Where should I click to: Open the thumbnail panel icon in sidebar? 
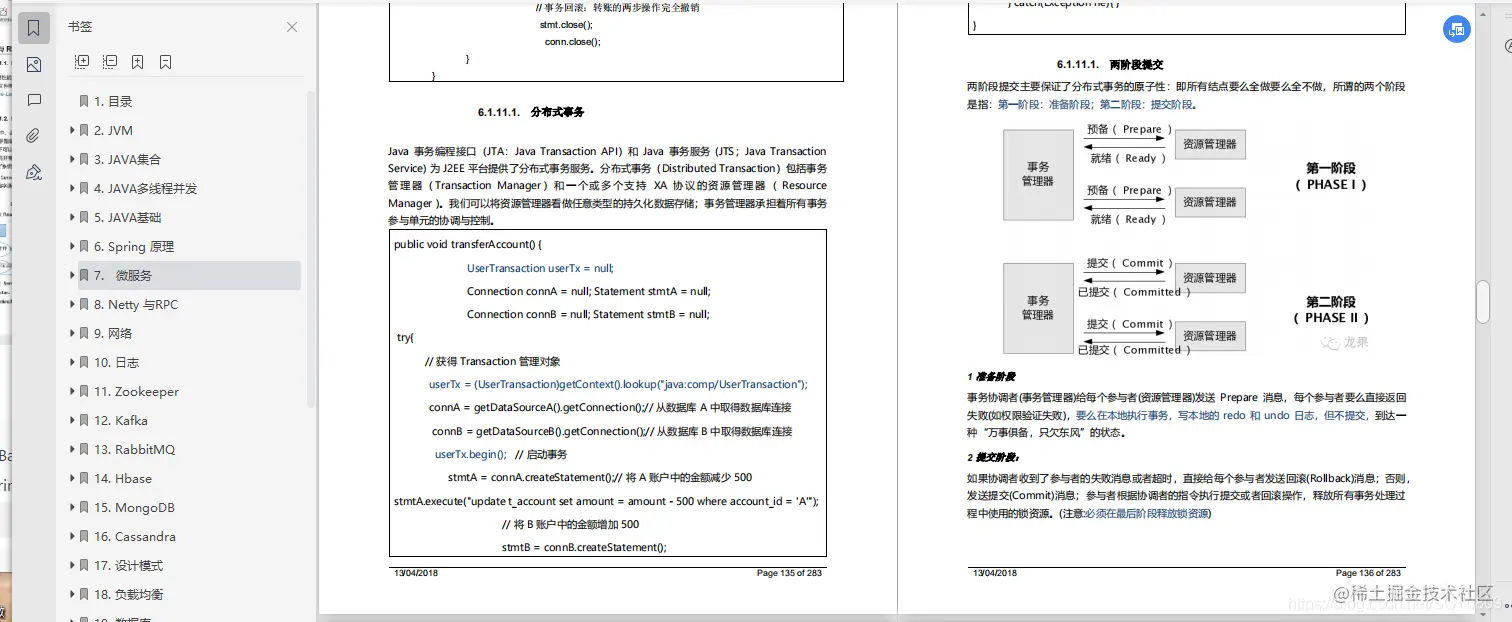(x=34, y=65)
